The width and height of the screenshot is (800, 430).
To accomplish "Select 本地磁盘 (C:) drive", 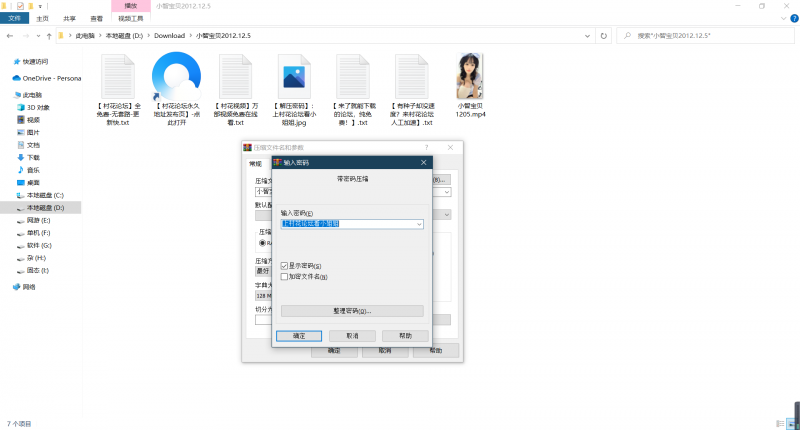I will pos(44,195).
